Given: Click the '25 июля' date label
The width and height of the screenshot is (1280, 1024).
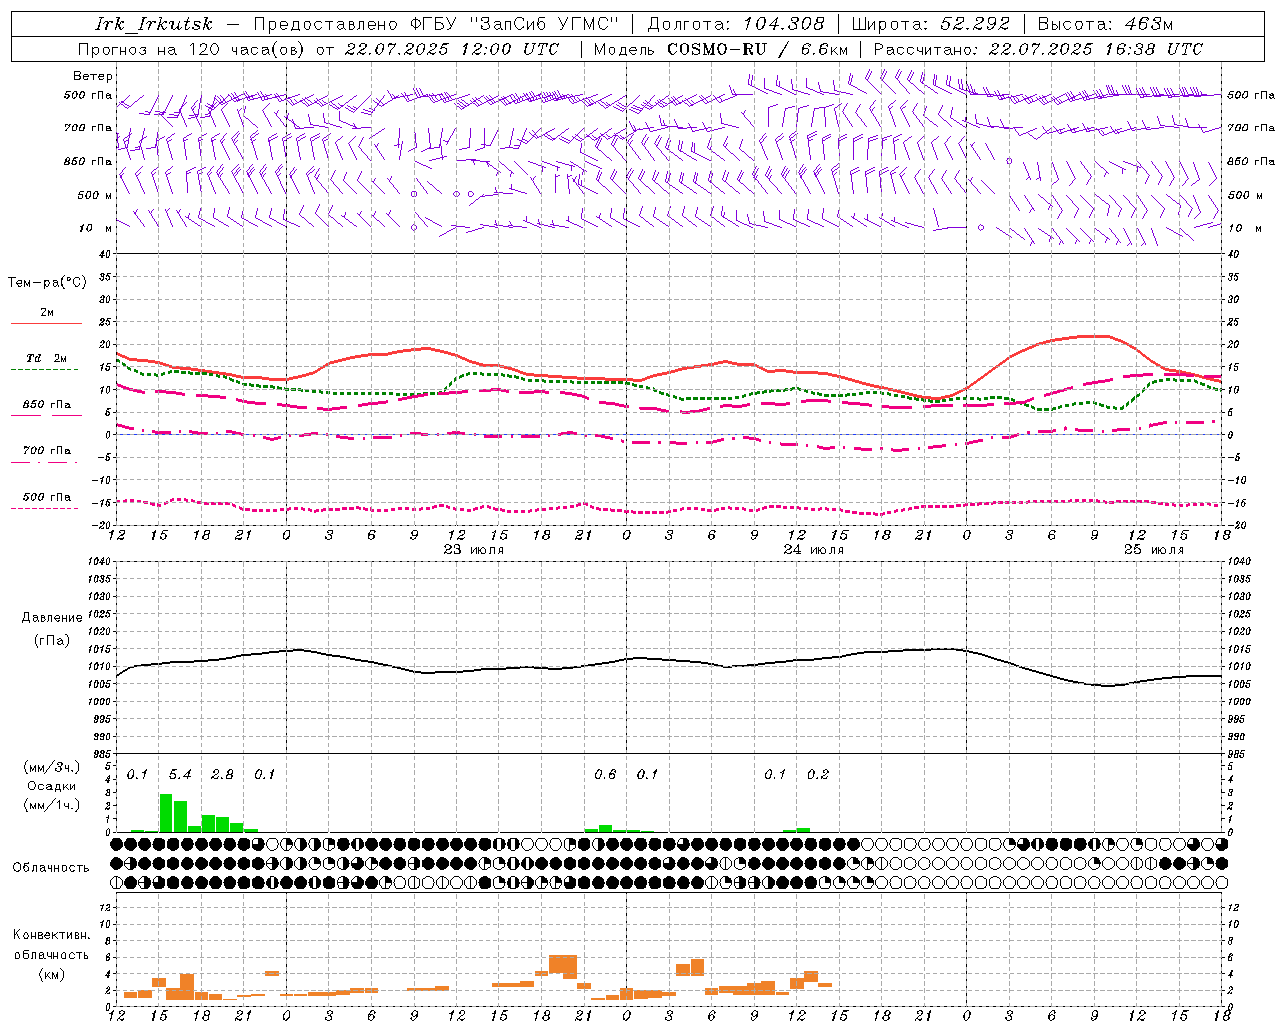Looking at the screenshot, I should [x=1154, y=550].
